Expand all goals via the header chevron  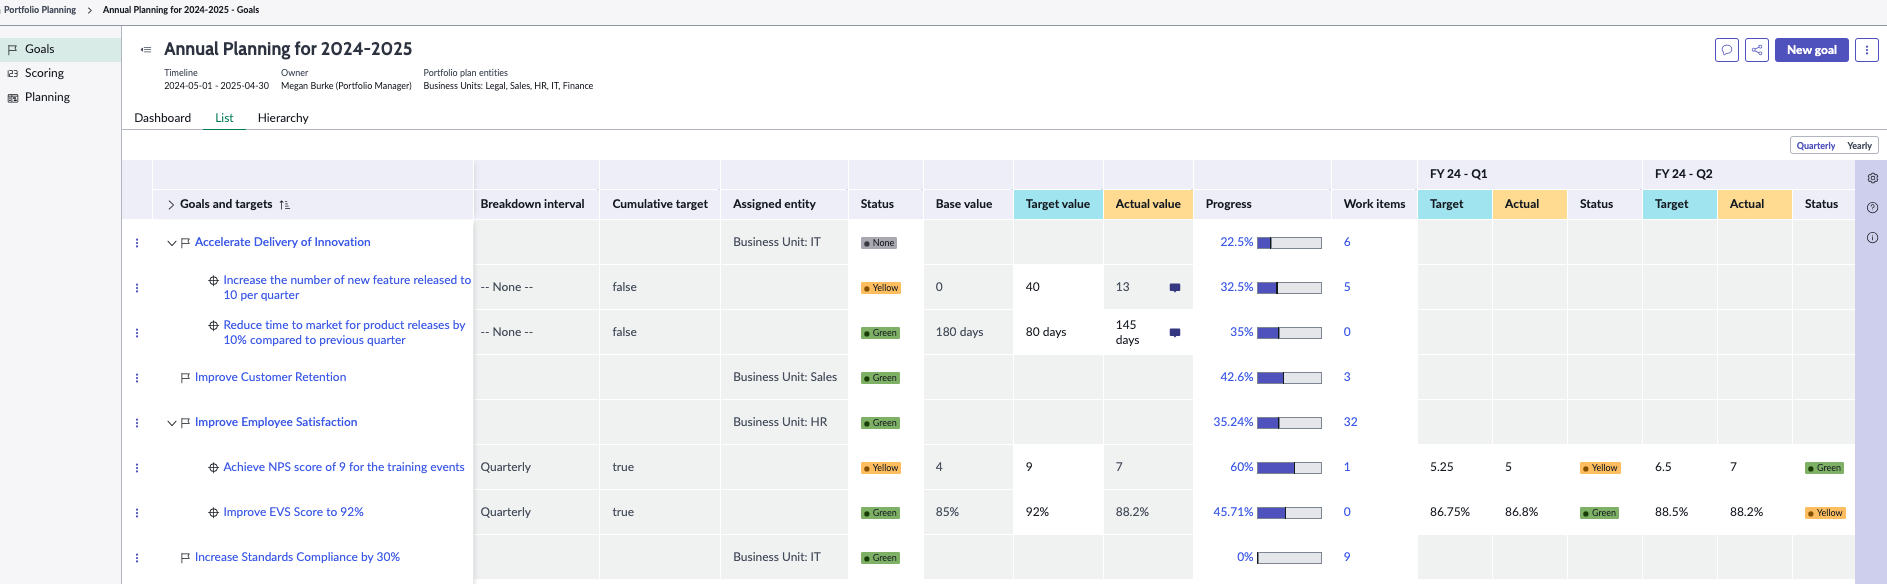[x=171, y=205]
